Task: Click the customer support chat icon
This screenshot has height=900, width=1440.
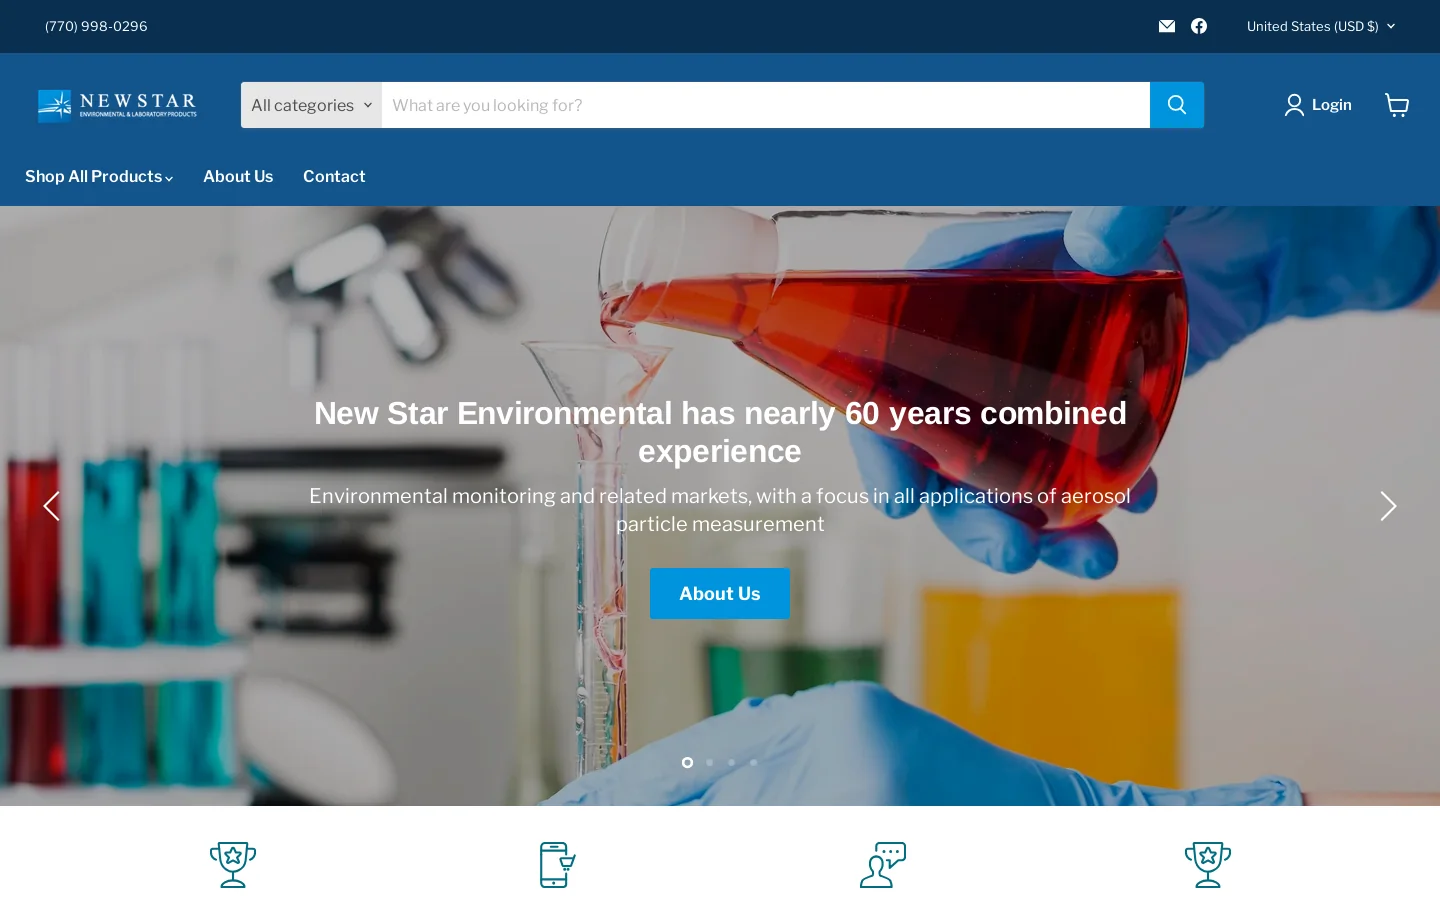Action: [883, 865]
